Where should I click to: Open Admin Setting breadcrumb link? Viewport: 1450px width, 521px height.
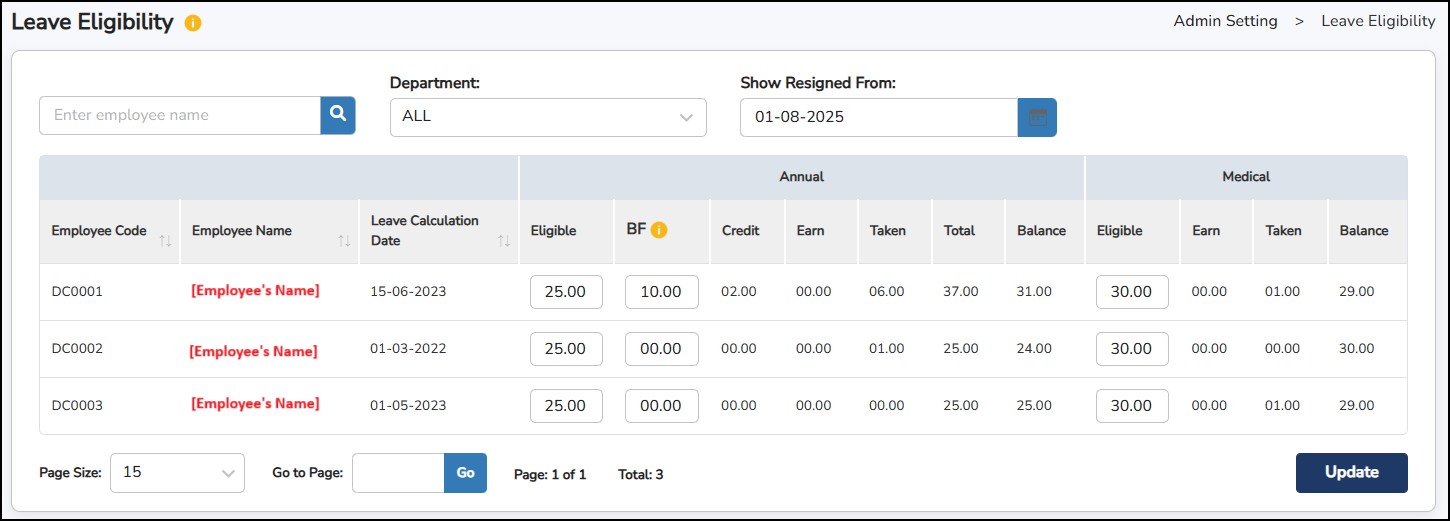click(1225, 21)
